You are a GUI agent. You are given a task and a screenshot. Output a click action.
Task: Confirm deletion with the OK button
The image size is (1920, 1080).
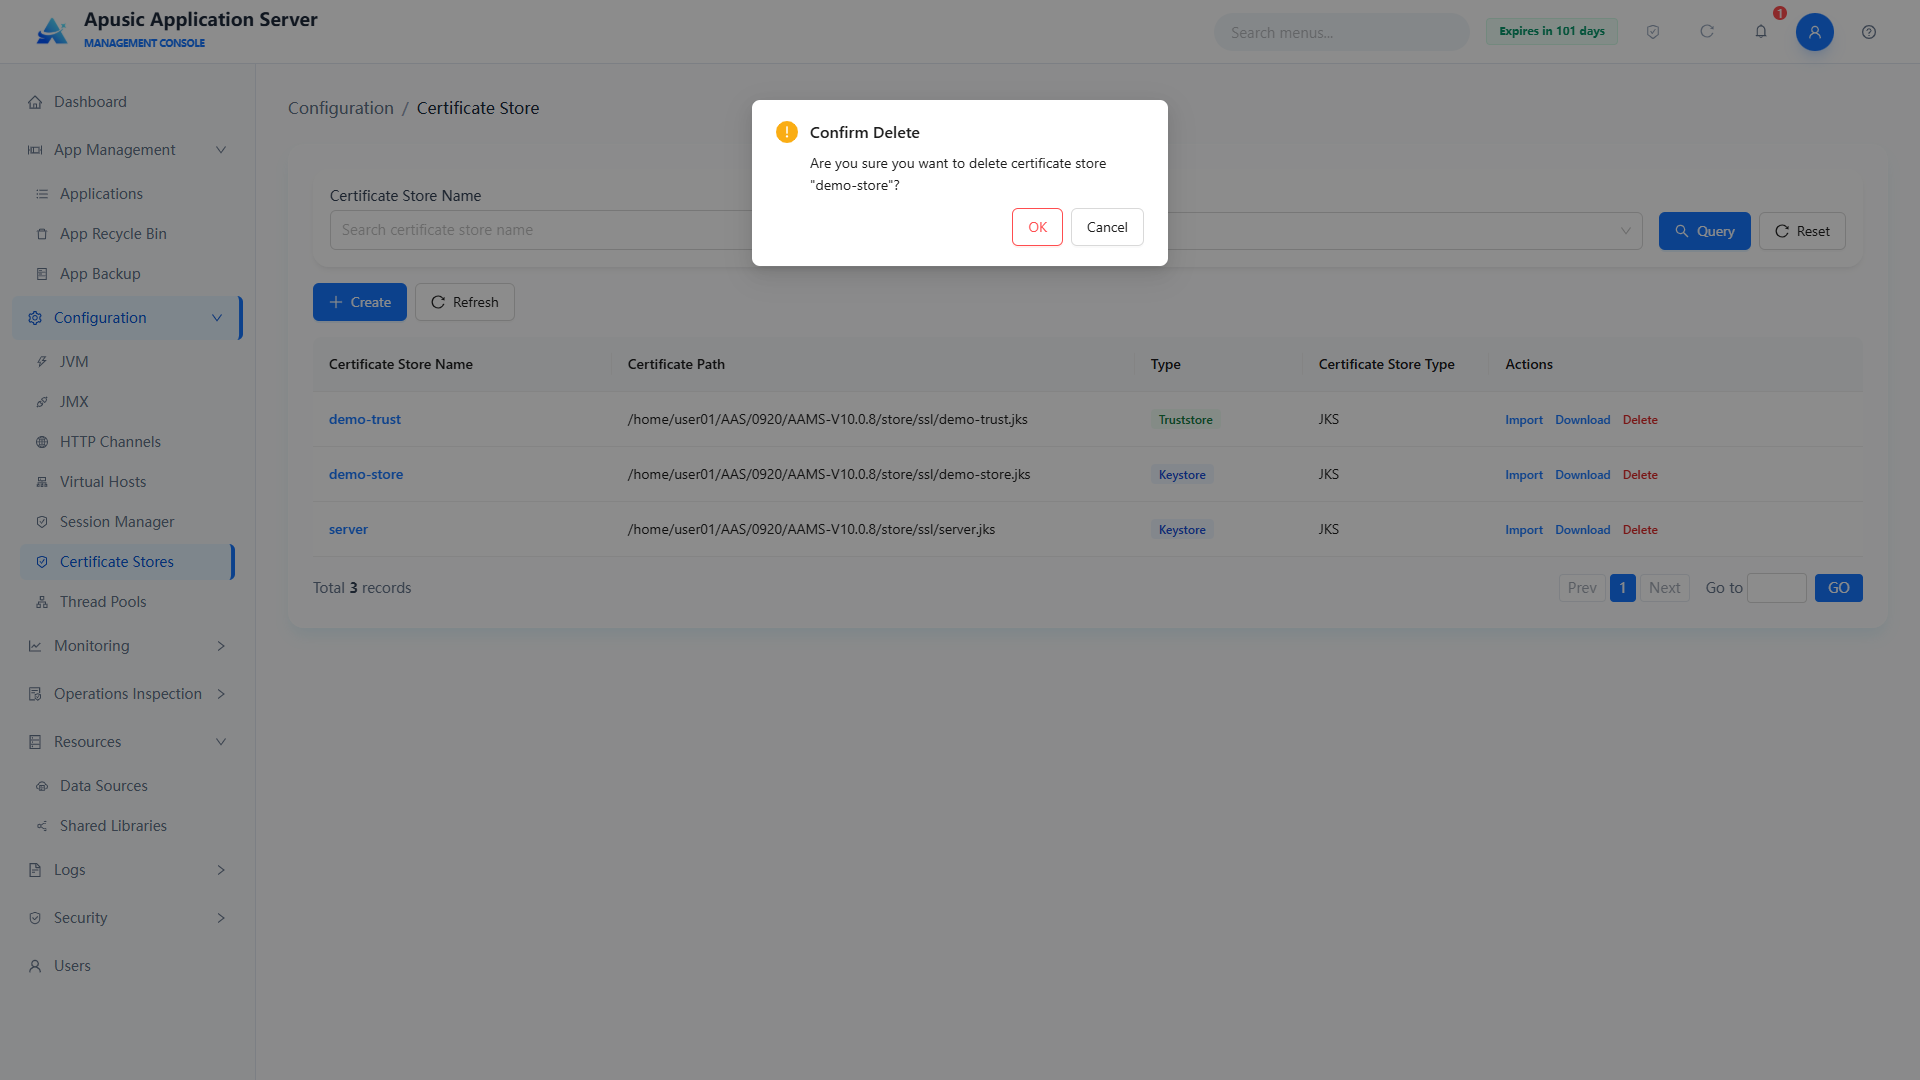click(1037, 227)
